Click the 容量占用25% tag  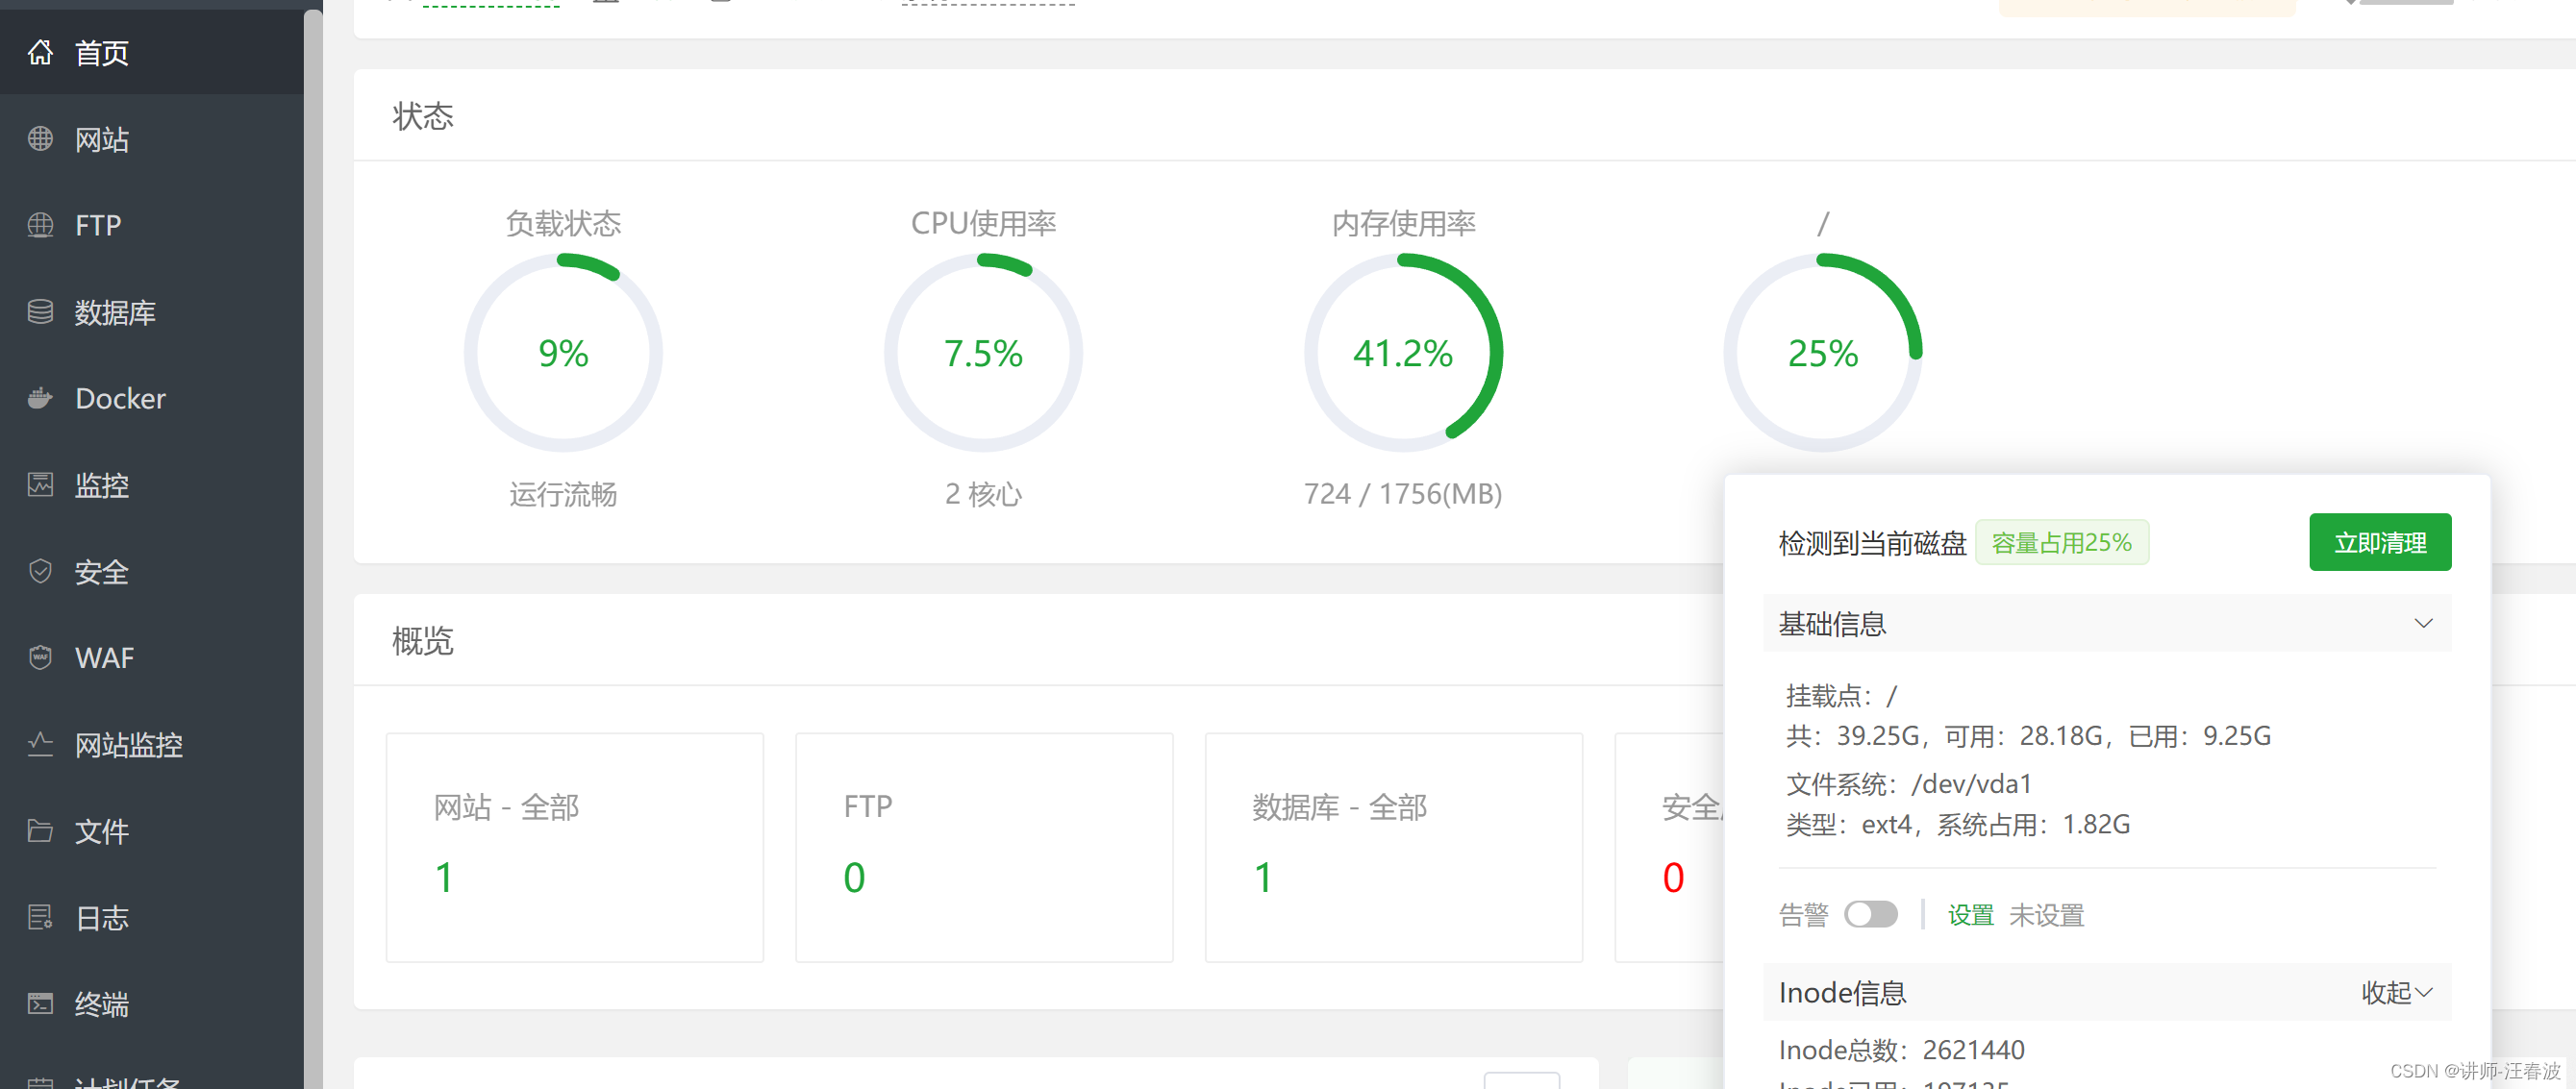pos(2061,542)
